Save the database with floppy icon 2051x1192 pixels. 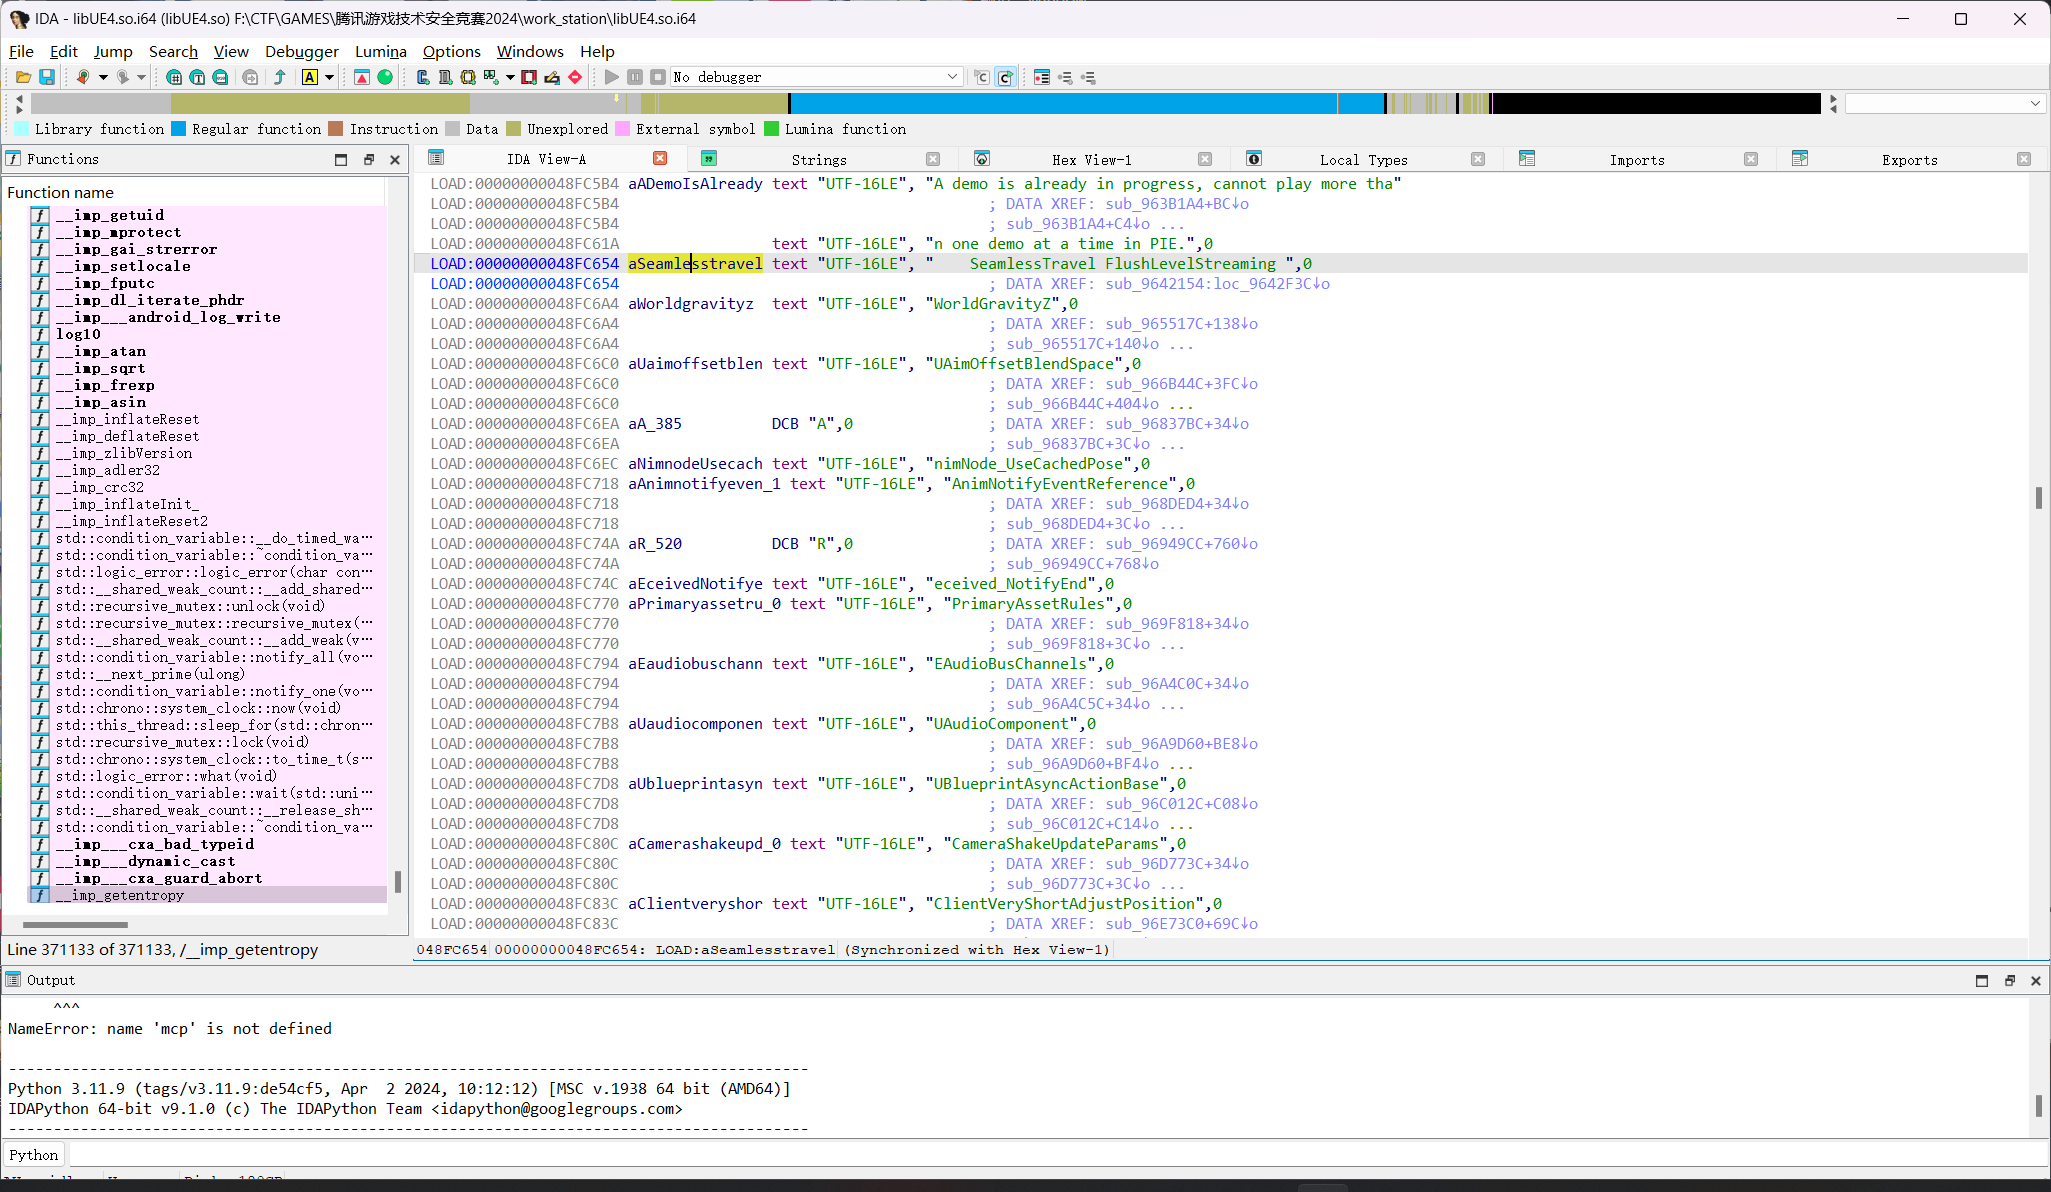46,77
